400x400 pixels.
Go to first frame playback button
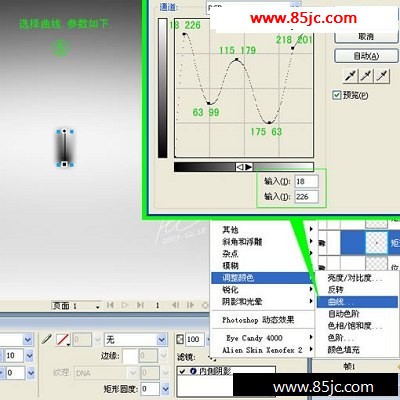point(110,305)
